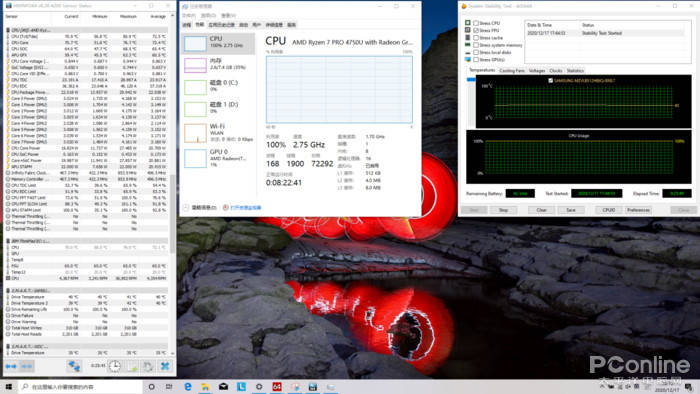Toggle Stress FPU checkbox
Viewport: 700px width, 394px height.
tap(476, 30)
